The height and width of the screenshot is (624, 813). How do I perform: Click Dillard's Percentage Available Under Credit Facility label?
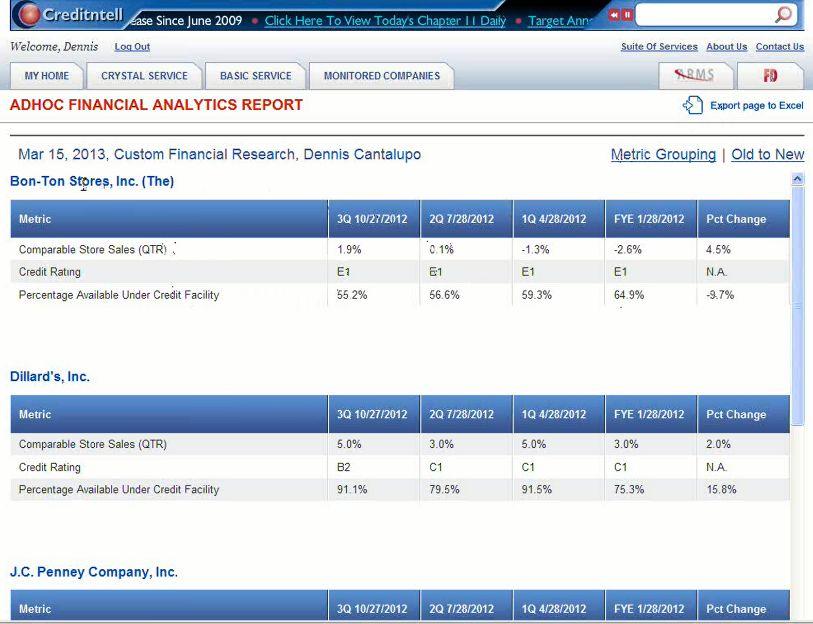coord(119,489)
